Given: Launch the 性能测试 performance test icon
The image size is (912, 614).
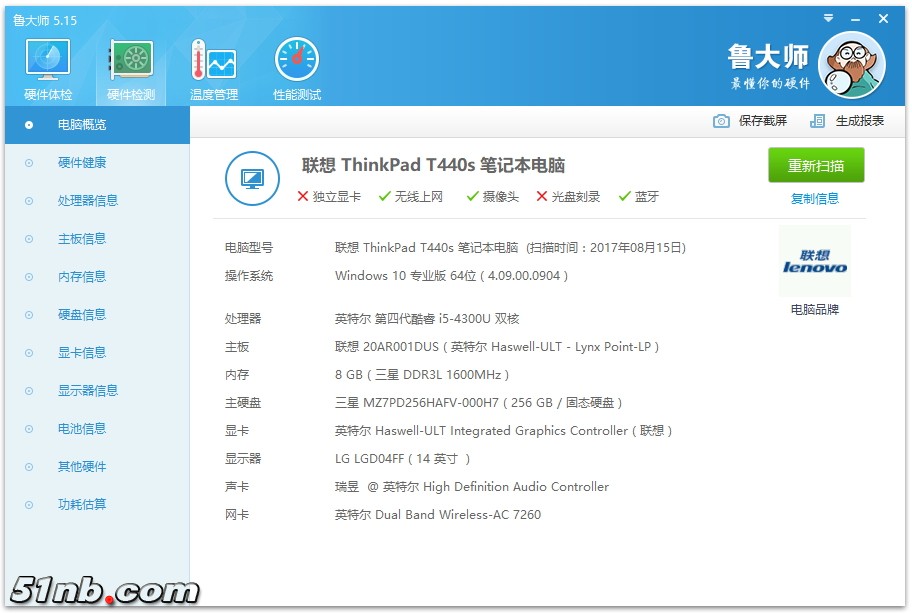Looking at the screenshot, I should click(x=297, y=60).
